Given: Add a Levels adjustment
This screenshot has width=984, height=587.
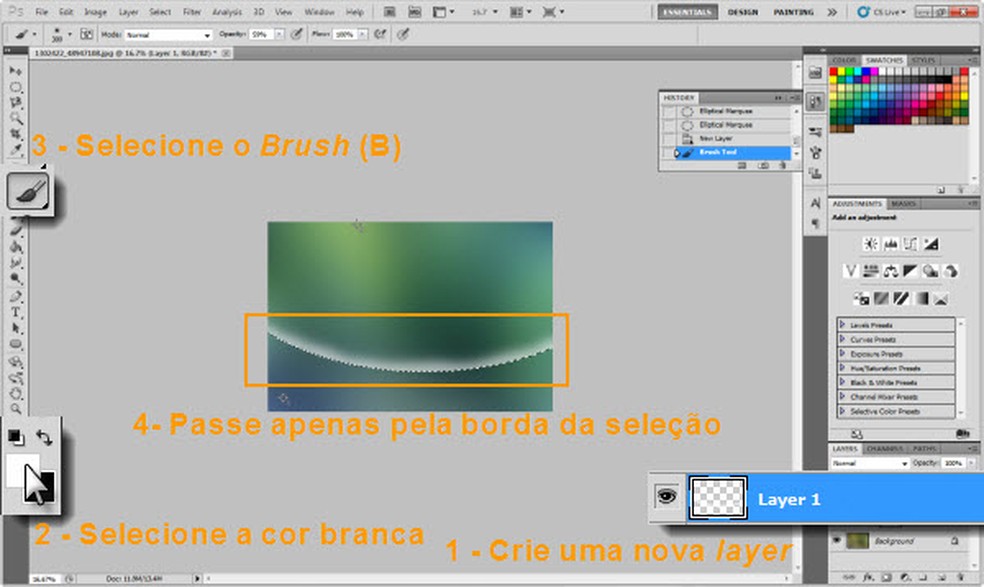Looking at the screenshot, I should click(890, 244).
